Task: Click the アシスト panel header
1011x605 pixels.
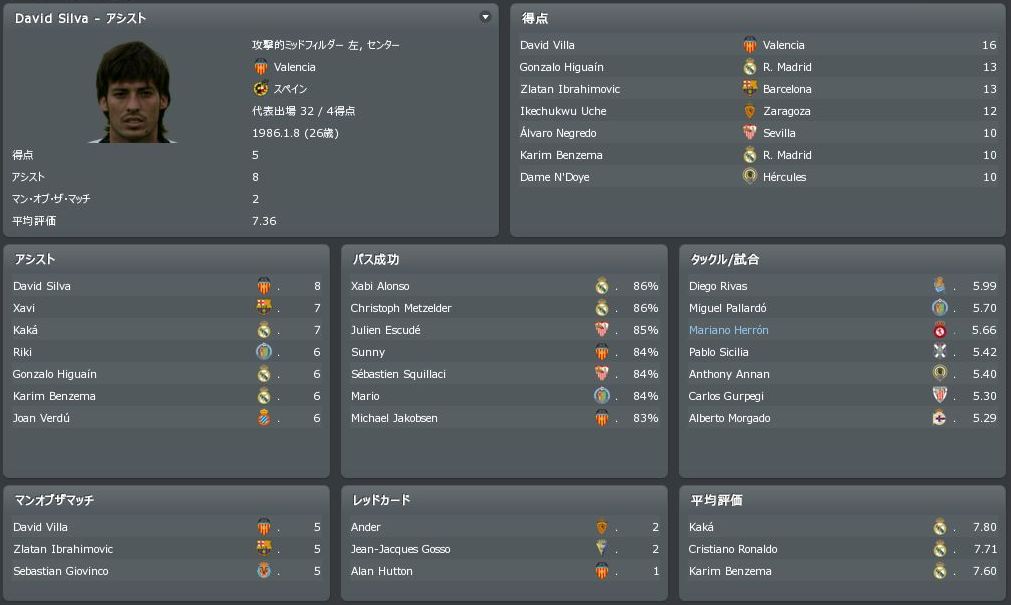Action: pyautogui.click(x=35, y=259)
